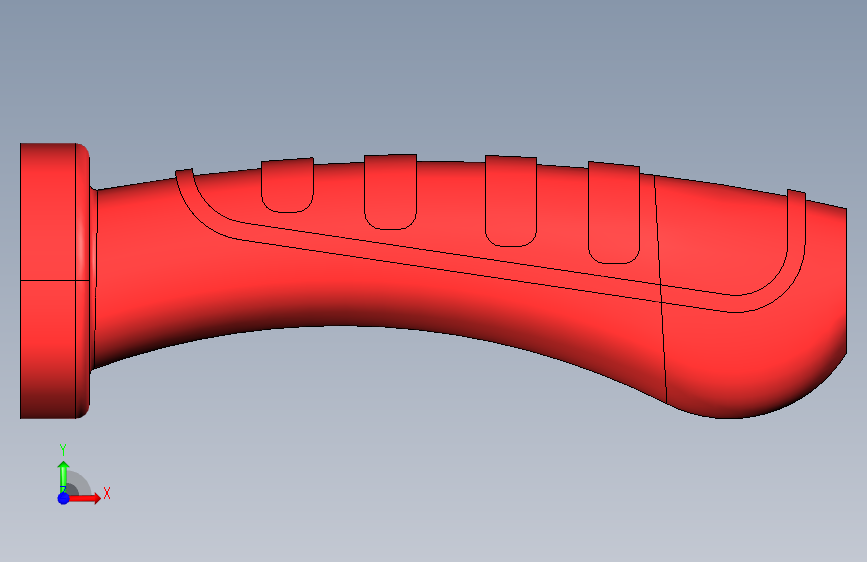Click the green Y-axis arrow of the triad
This screenshot has width=867, height=562.
coord(64,476)
